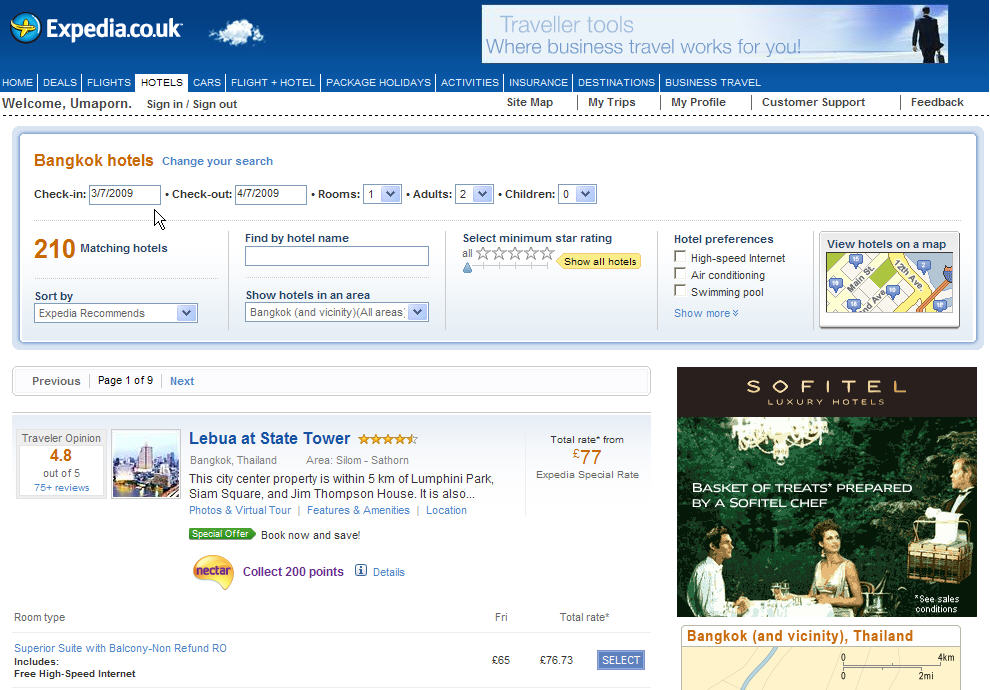Click the Show all hotels button
Viewport: 990px width, 690px height.
(x=600, y=261)
